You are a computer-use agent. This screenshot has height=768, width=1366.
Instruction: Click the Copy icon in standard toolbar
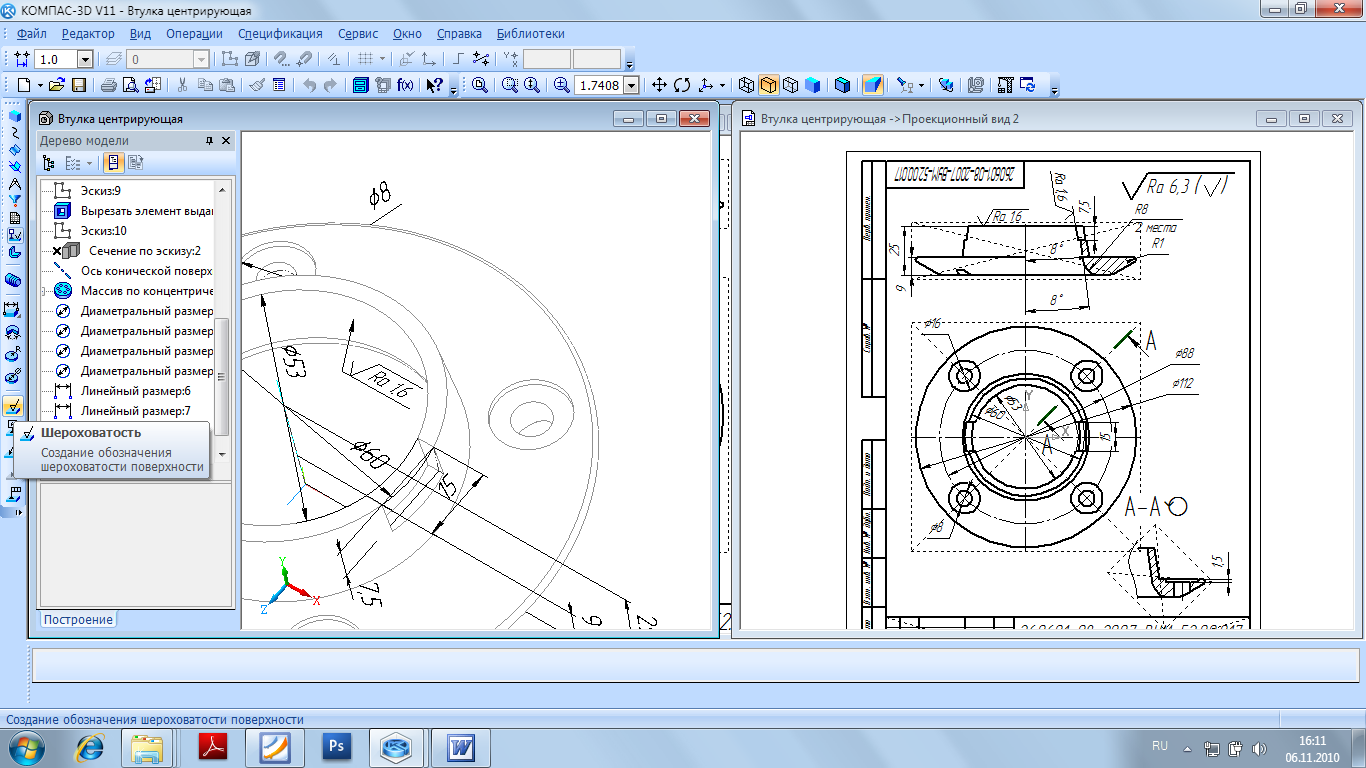point(205,85)
